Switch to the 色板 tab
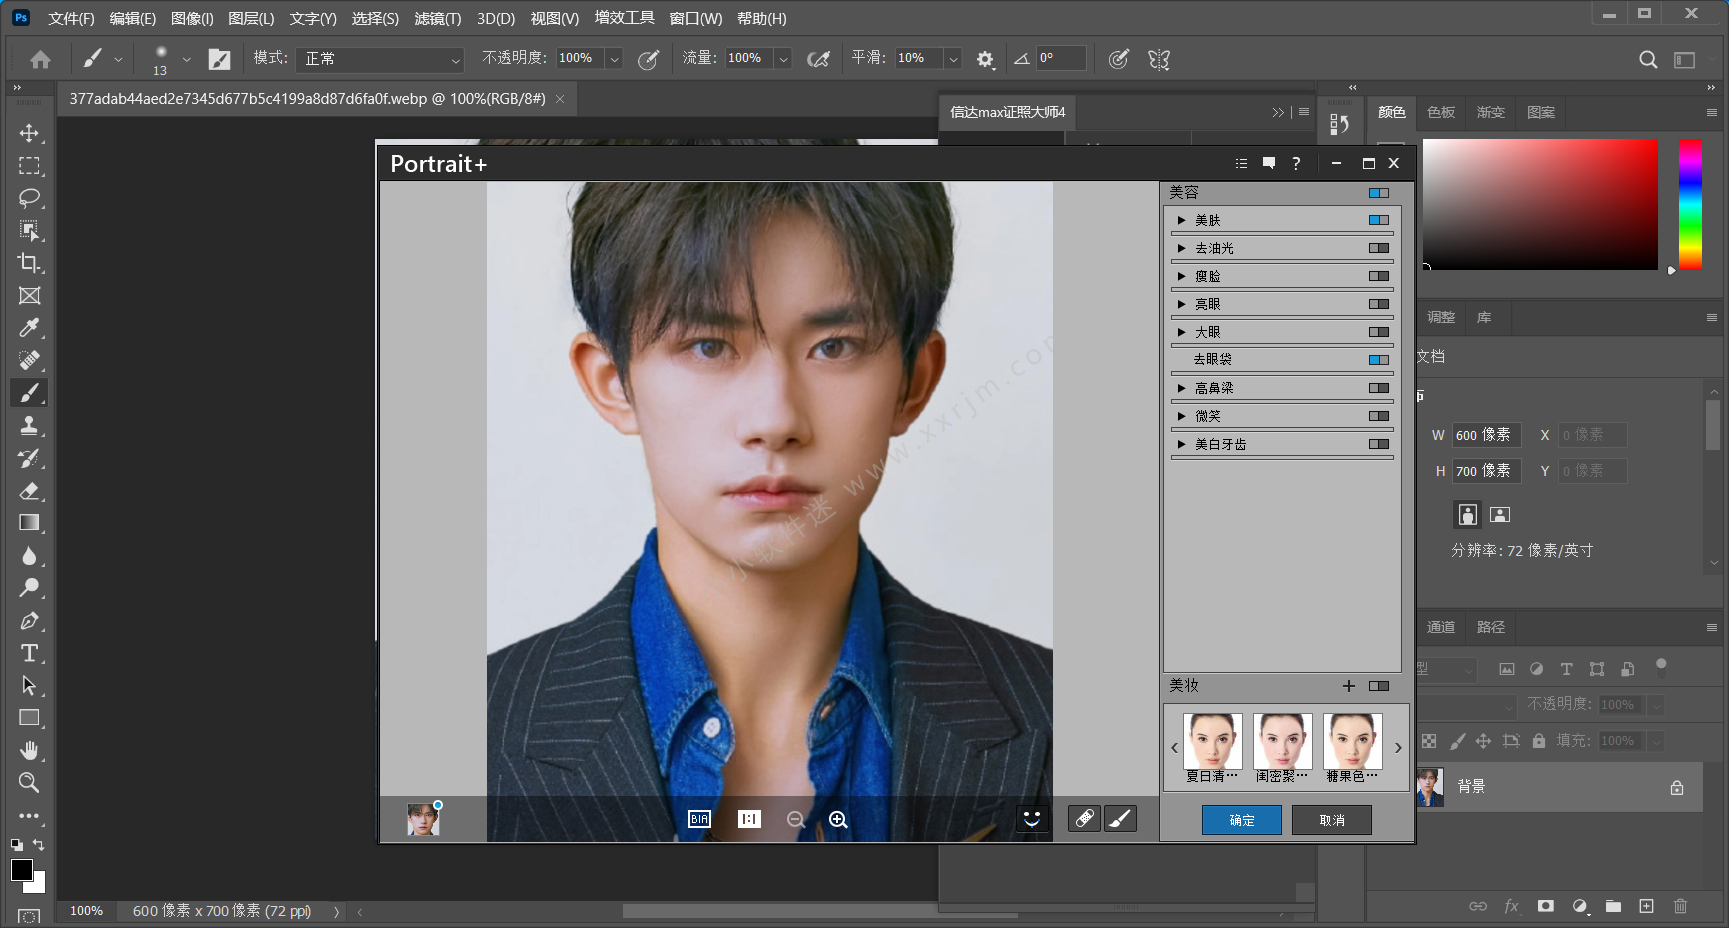This screenshot has width=1729, height=928. click(x=1440, y=112)
